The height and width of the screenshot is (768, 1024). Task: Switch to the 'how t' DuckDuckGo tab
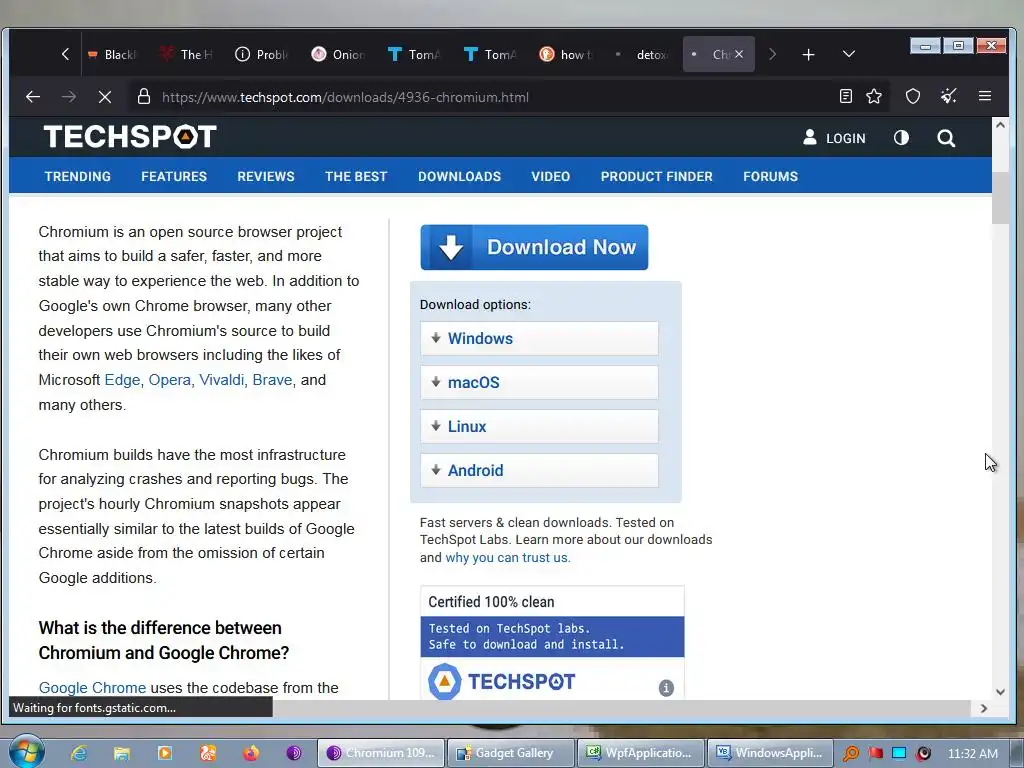(566, 54)
